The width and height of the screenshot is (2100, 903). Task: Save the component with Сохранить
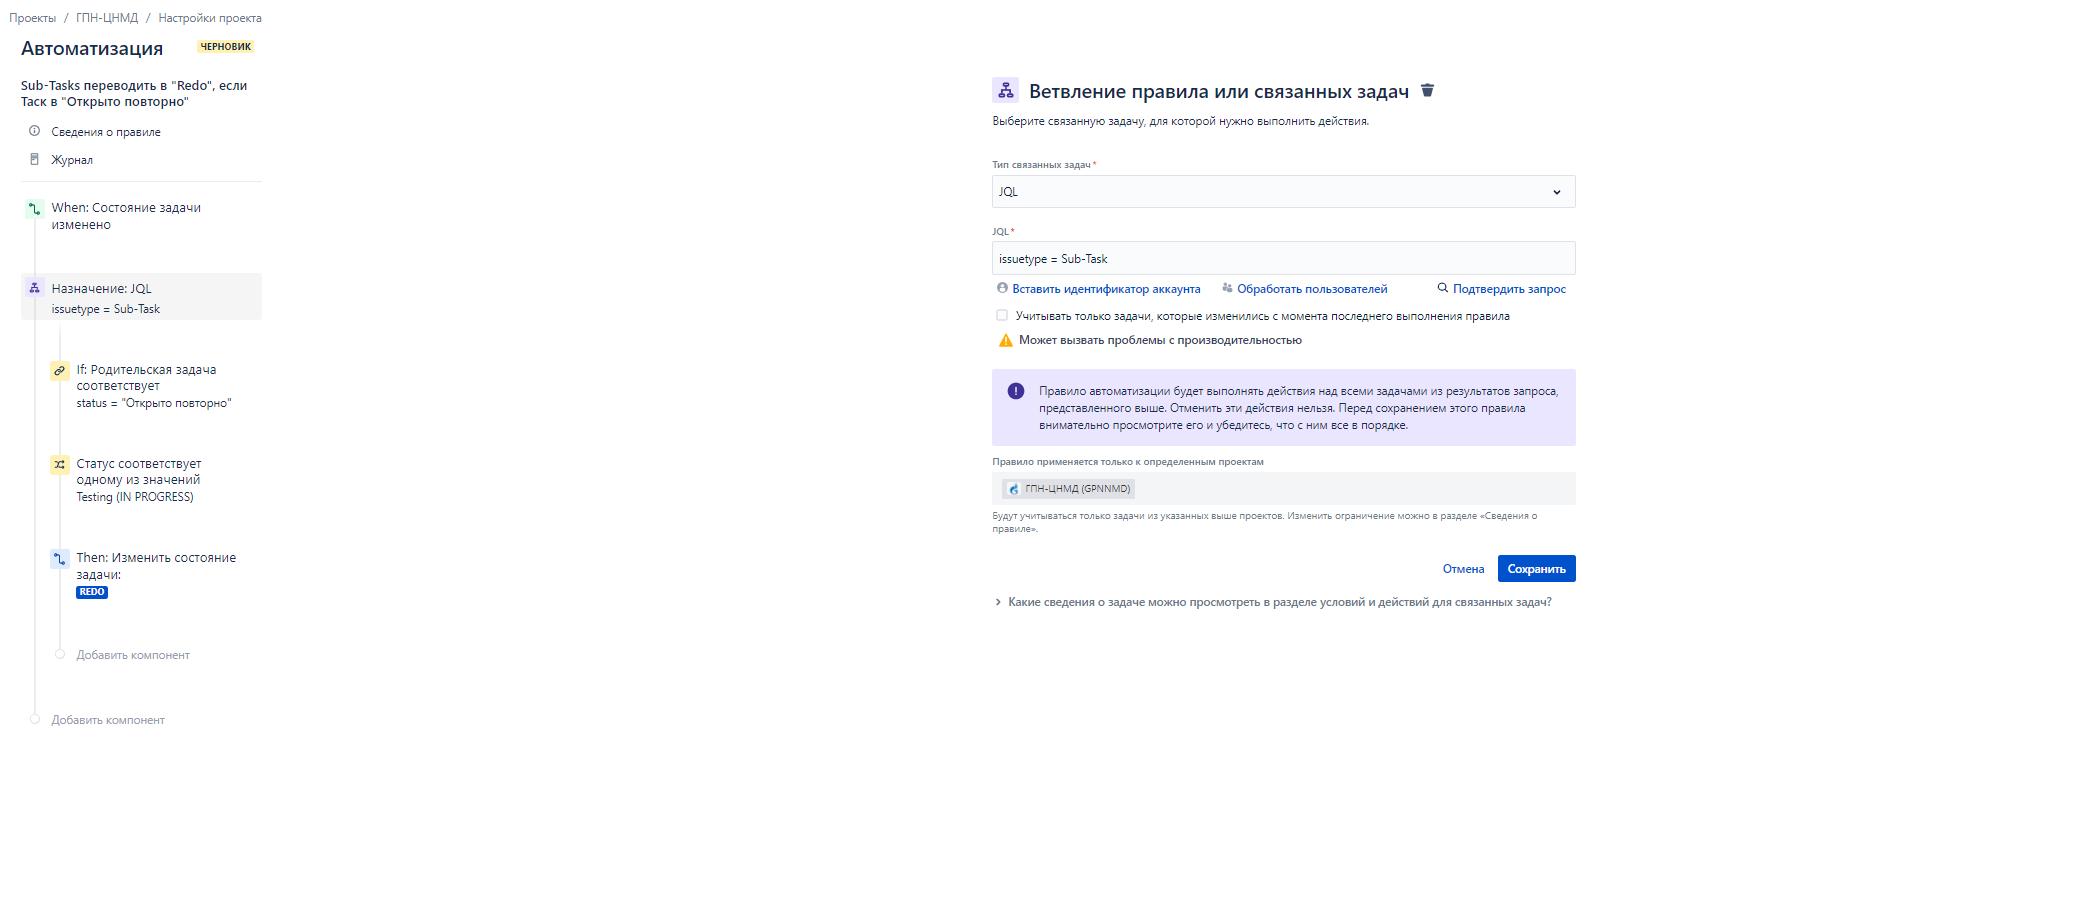1536,568
